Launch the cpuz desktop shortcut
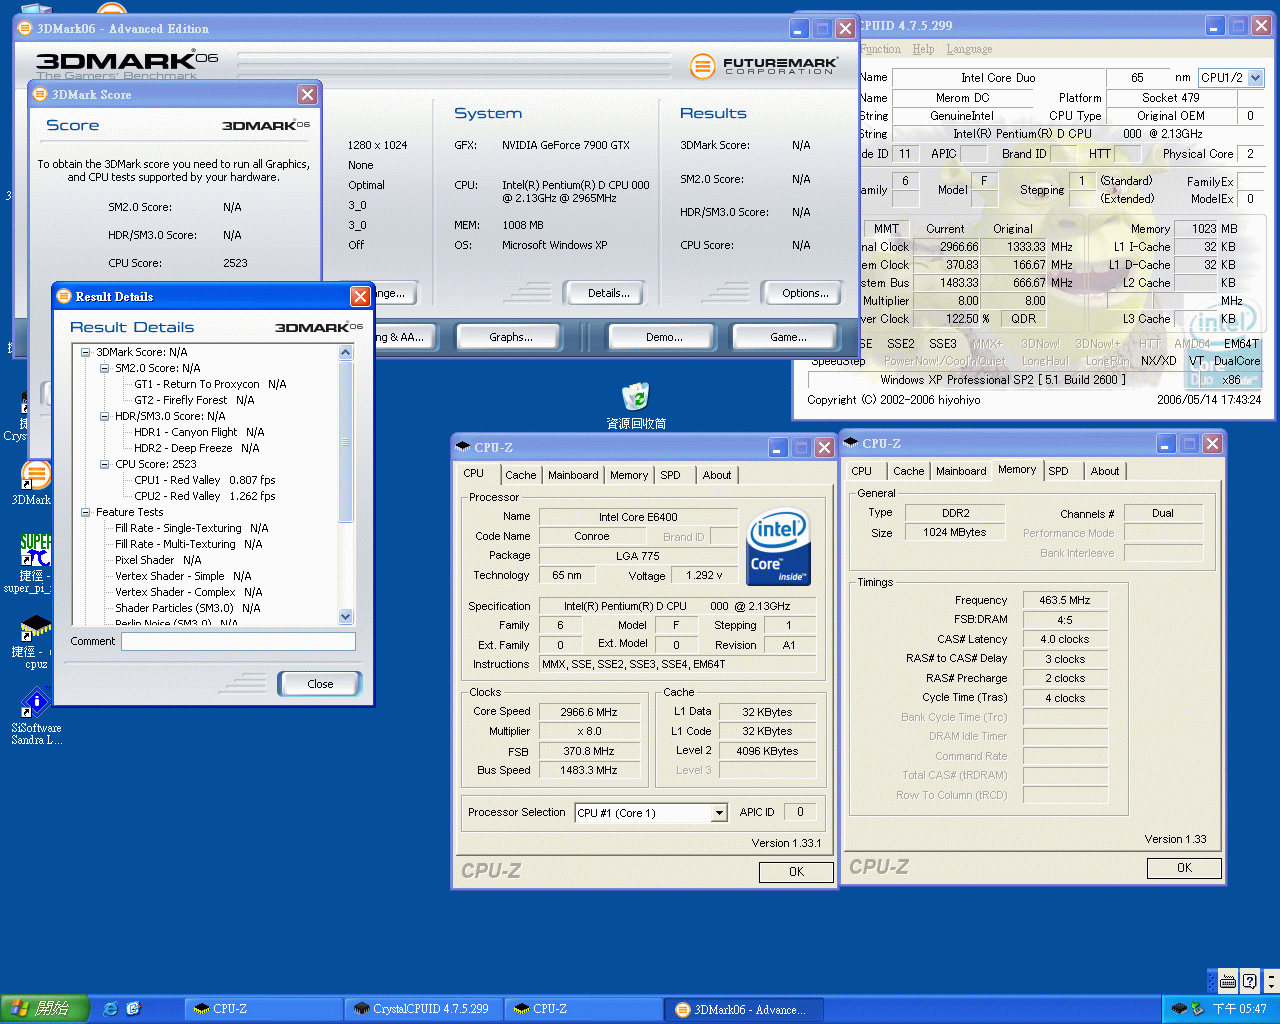The image size is (1280, 1024). [35, 628]
